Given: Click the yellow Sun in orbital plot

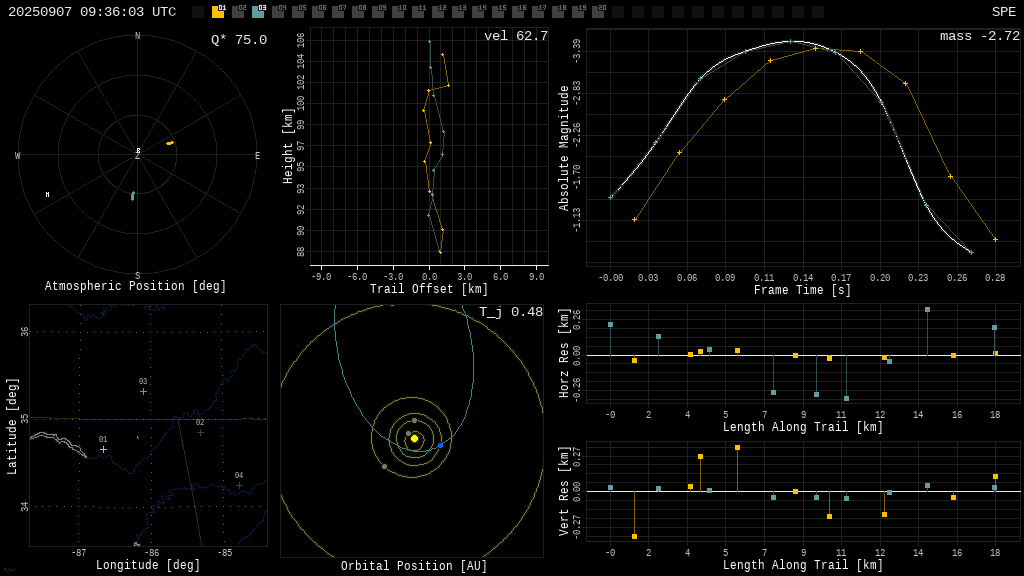Looking at the screenshot, I should pos(414,438).
